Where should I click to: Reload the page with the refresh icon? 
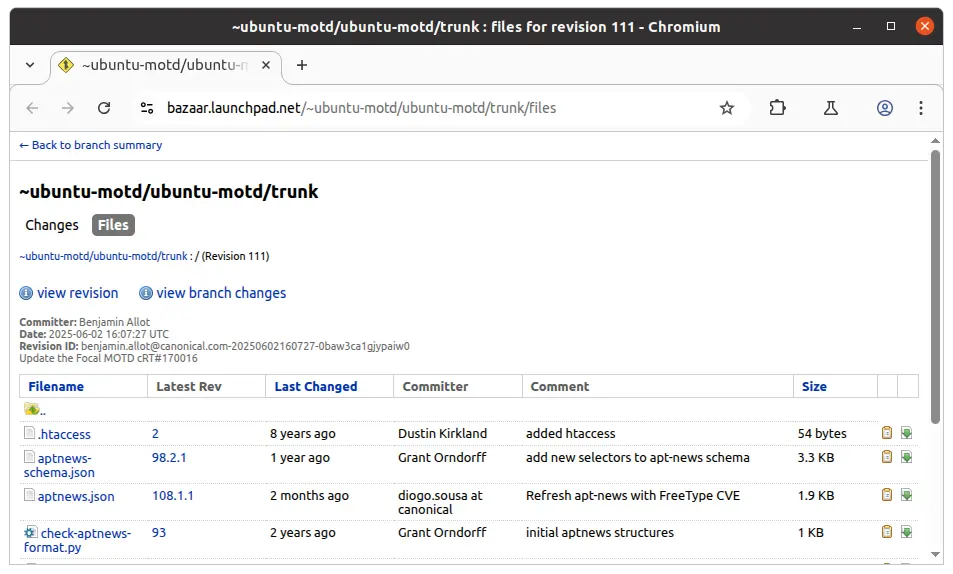coord(104,108)
